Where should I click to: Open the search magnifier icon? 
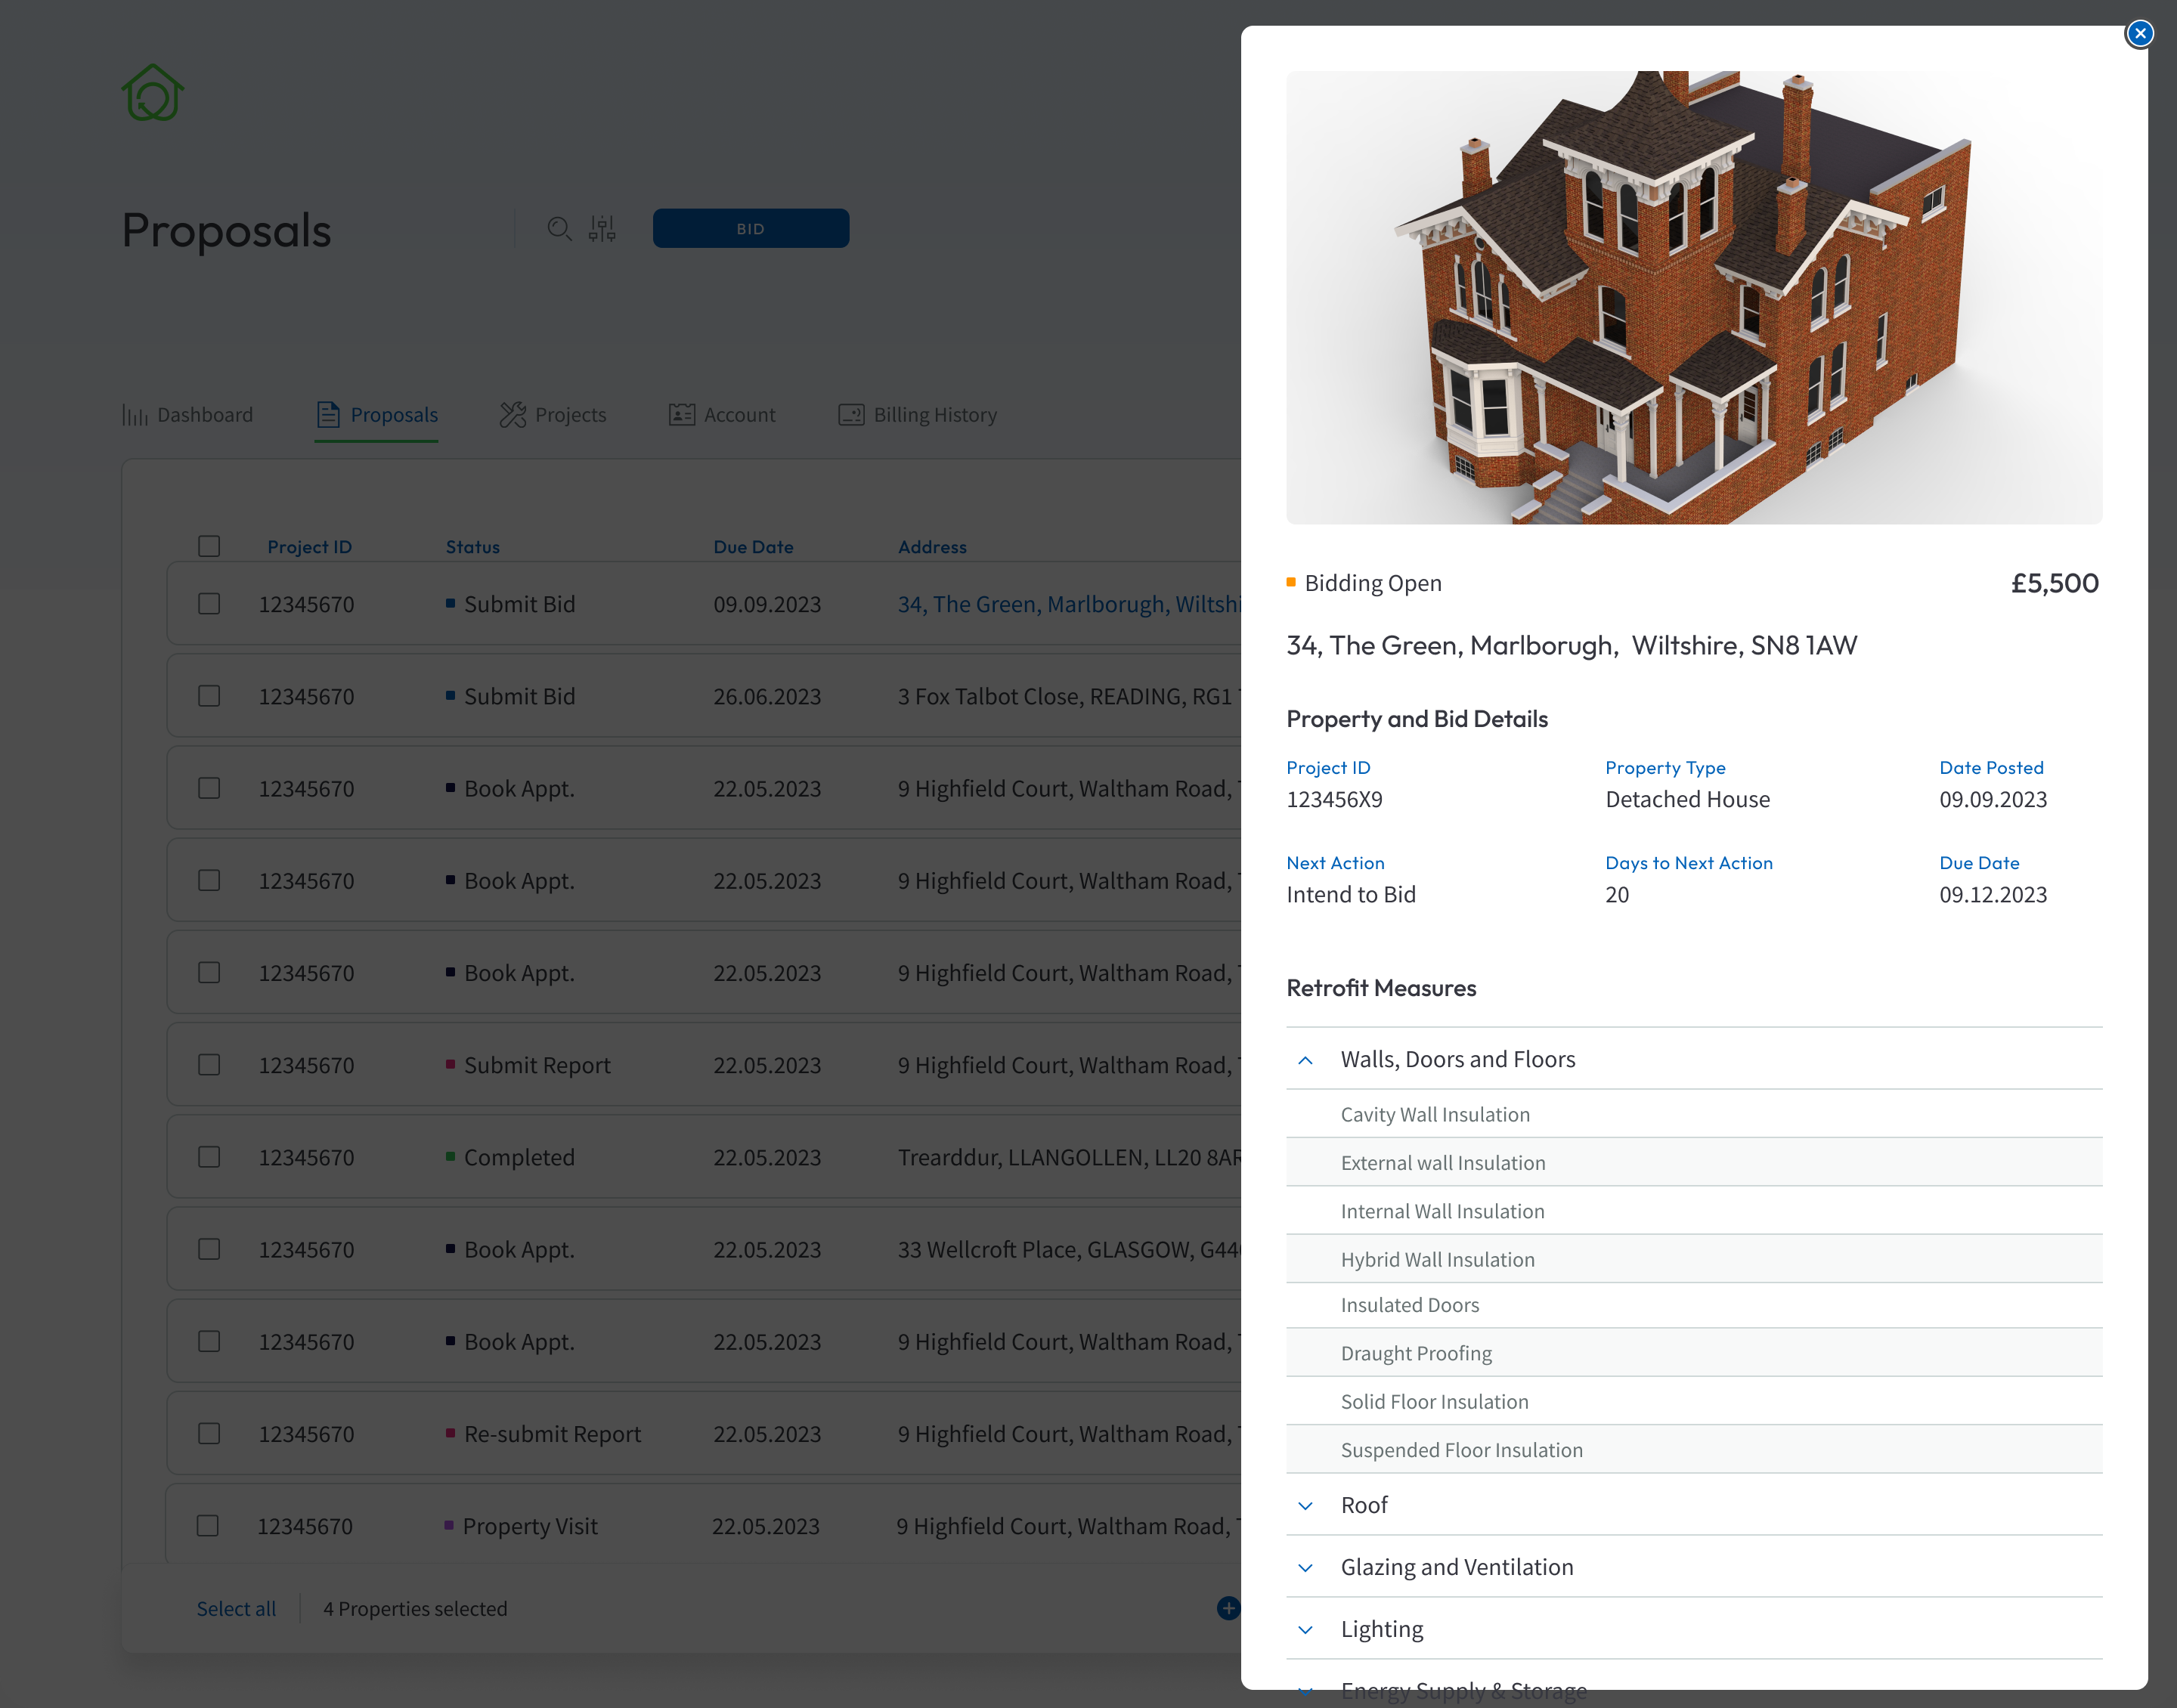pos(559,229)
